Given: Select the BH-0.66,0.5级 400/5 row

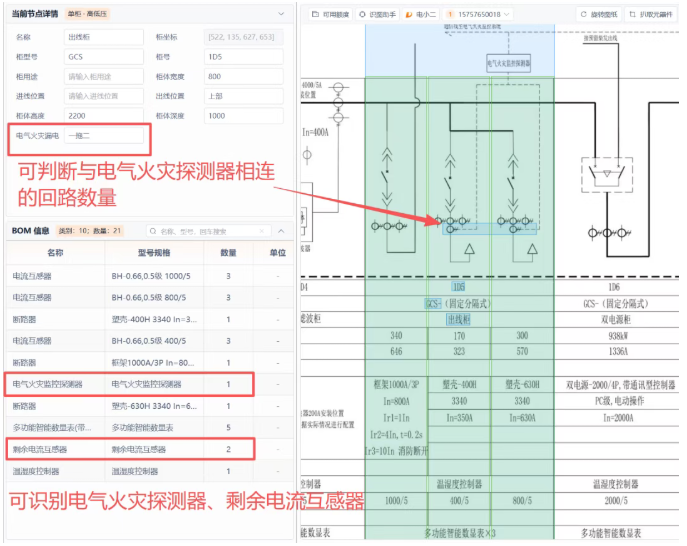Looking at the screenshot, I should click(149, 341).
